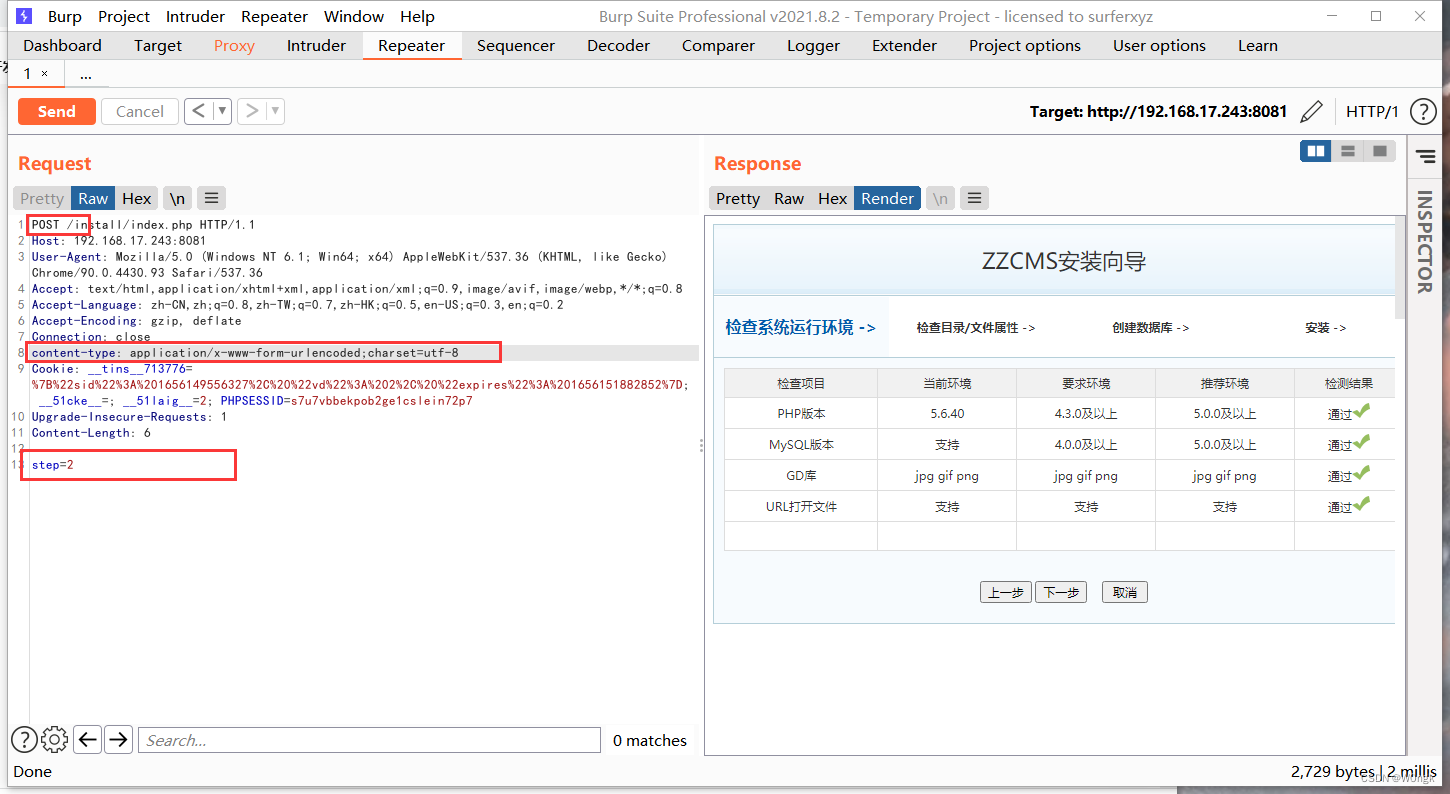Image resolution: width=1450 pixels, height=794 pixels.
Task: Go to next search match arrow
Action: (x=119, y=740)
